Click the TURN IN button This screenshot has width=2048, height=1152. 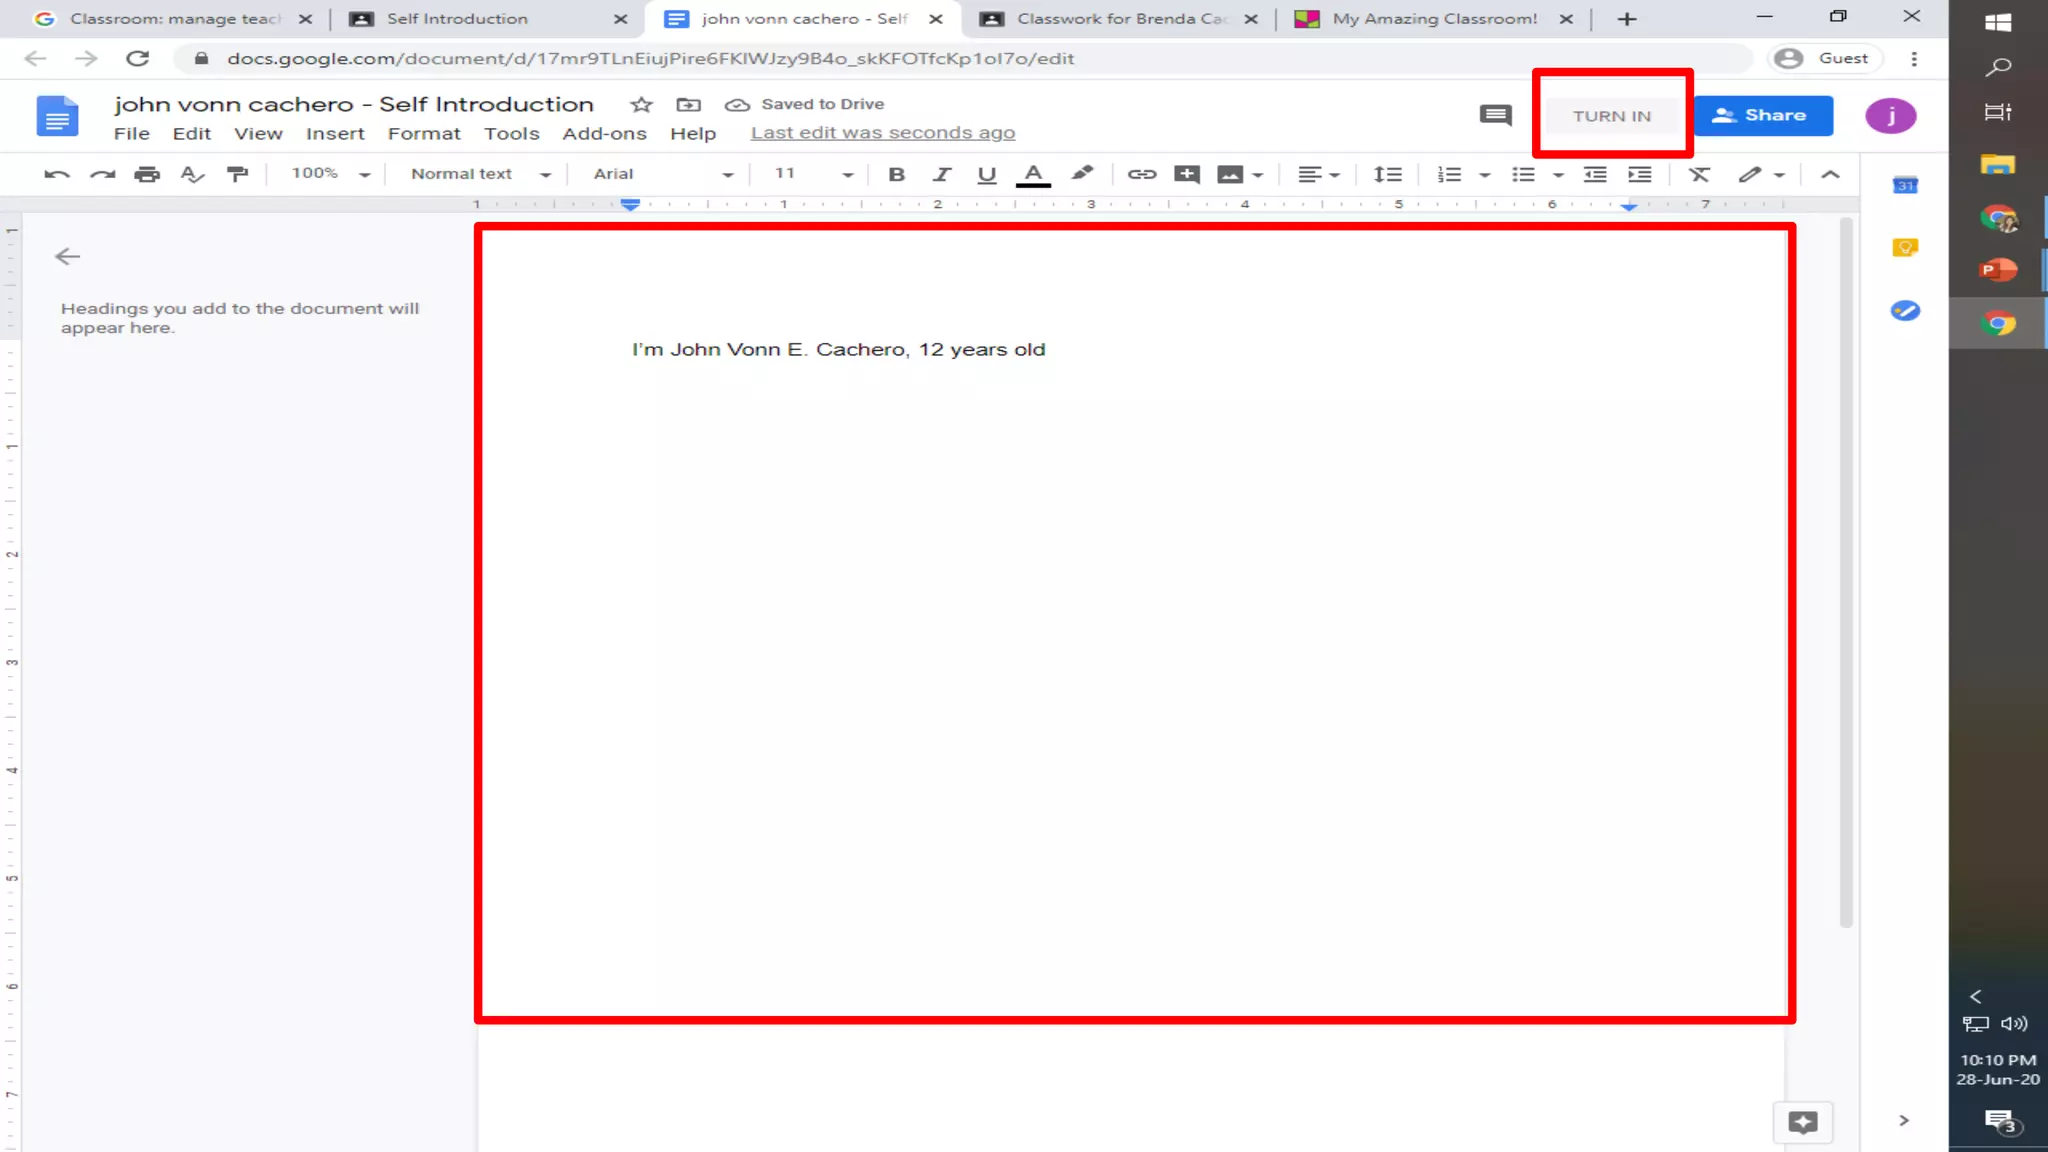click(1611, 116)
